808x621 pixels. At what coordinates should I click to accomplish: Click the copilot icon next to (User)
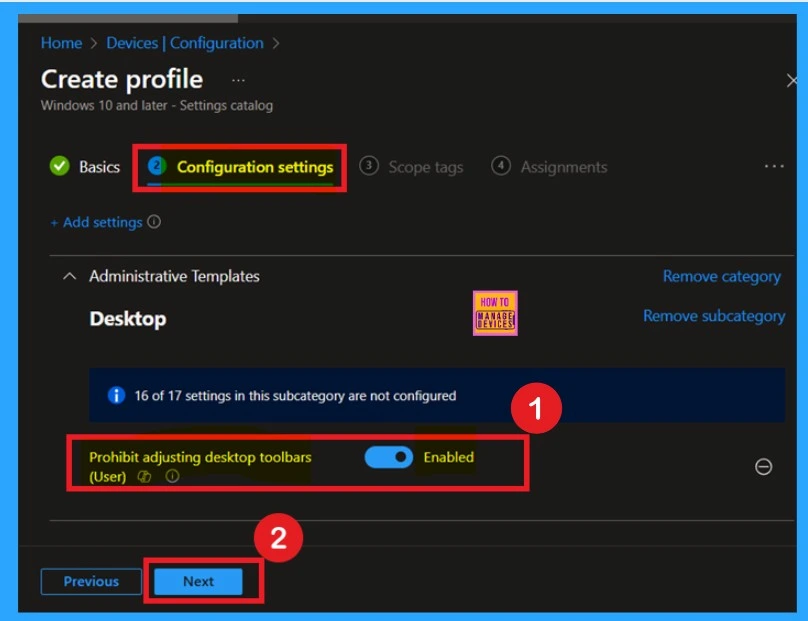point(144,477)
